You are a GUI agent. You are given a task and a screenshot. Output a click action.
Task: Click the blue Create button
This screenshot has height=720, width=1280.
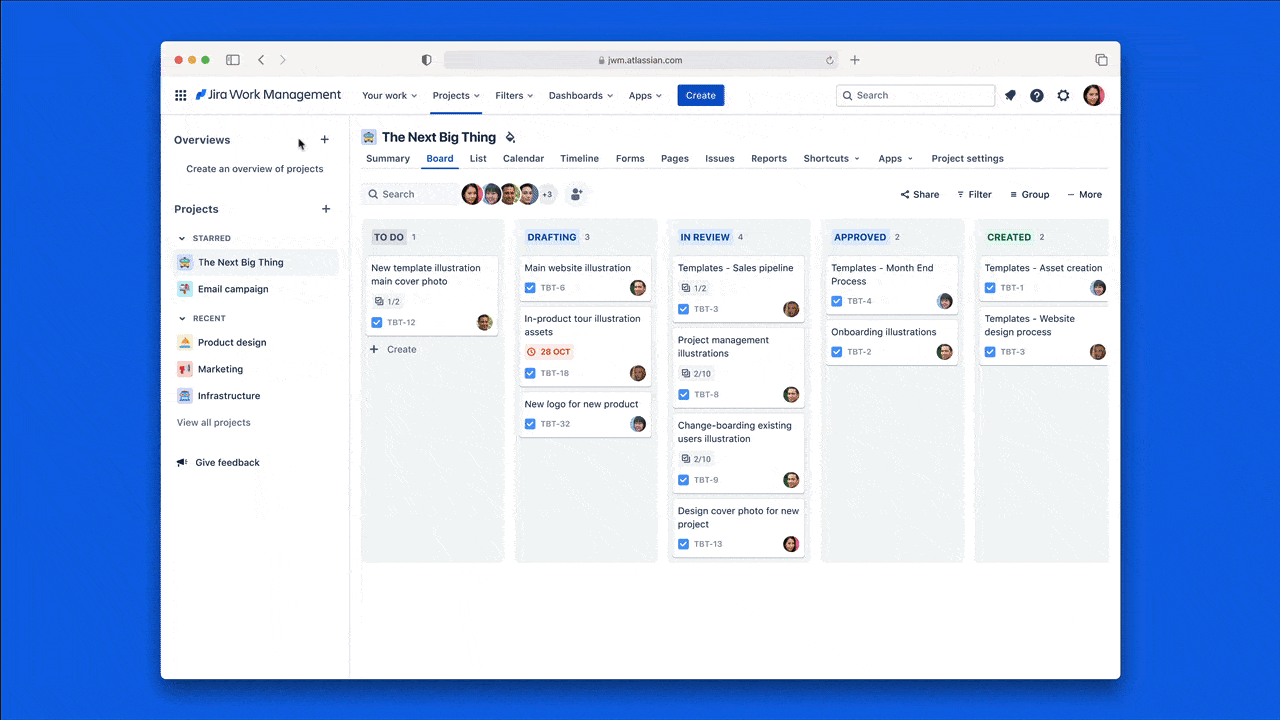(x=700, y=96)
